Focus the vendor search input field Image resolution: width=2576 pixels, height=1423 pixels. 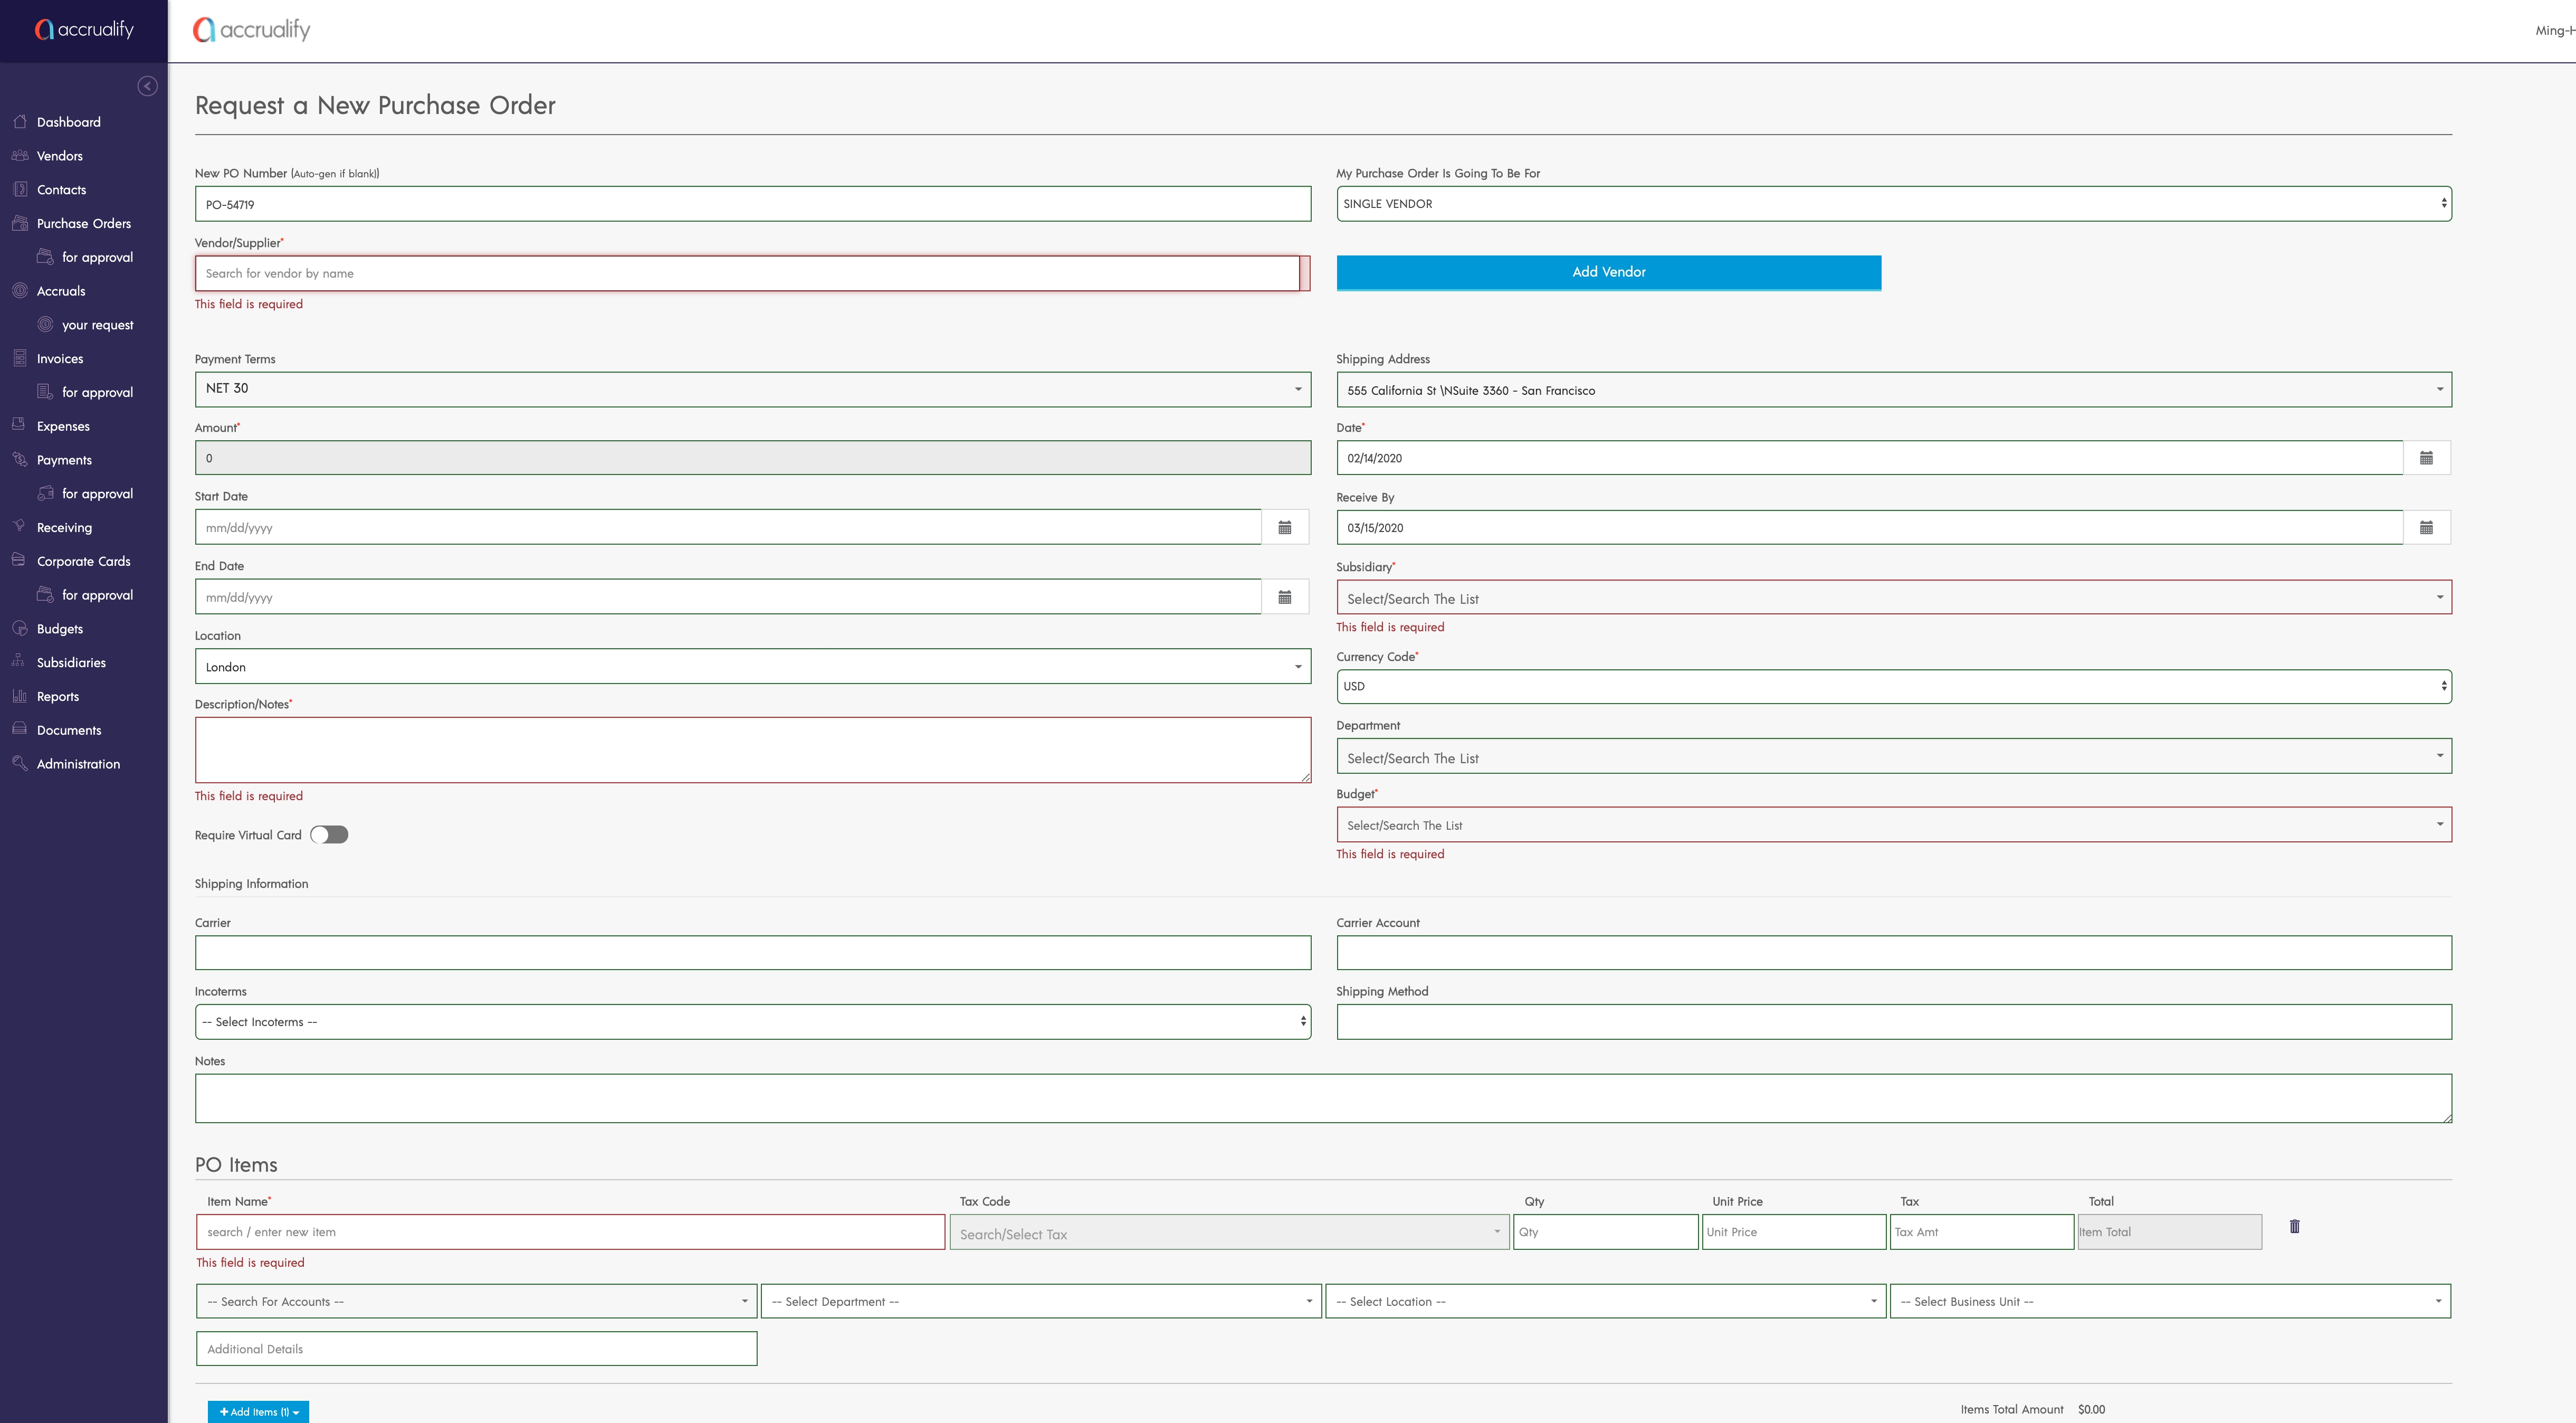[x=746, y=273]
